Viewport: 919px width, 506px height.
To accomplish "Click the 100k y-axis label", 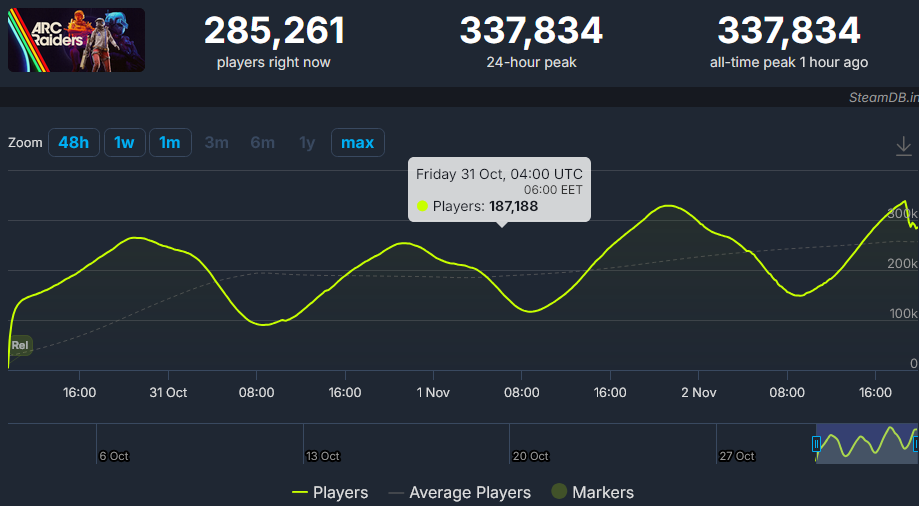I will (x=903, y=314).
